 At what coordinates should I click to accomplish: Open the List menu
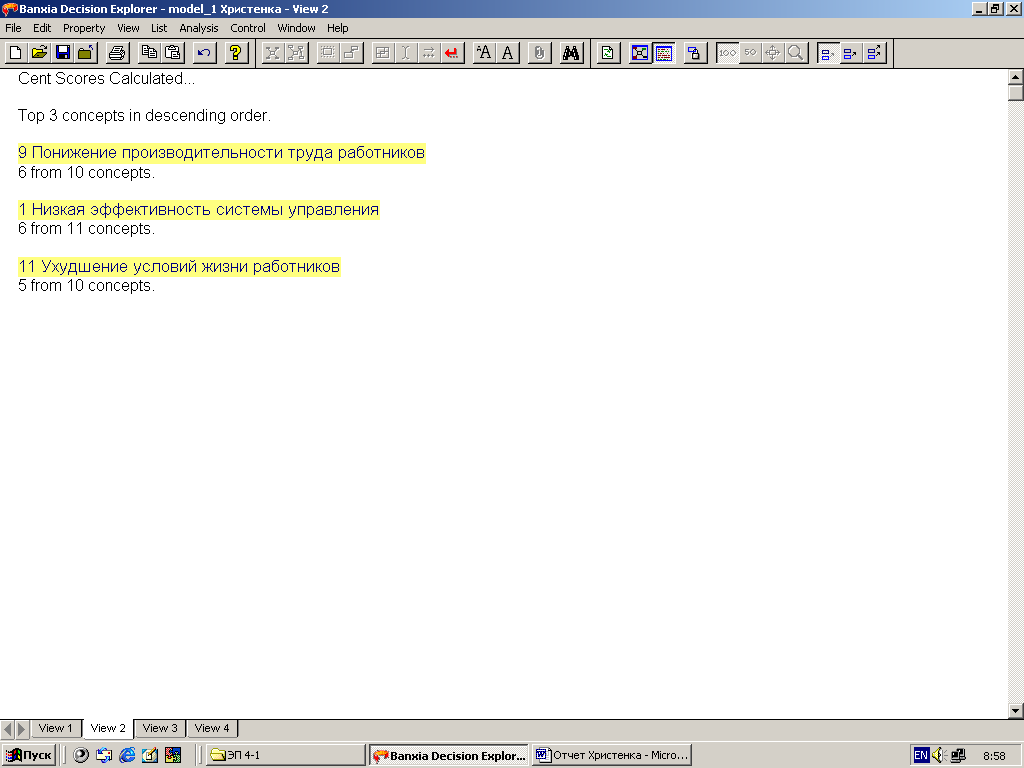(x=159, y=28)
